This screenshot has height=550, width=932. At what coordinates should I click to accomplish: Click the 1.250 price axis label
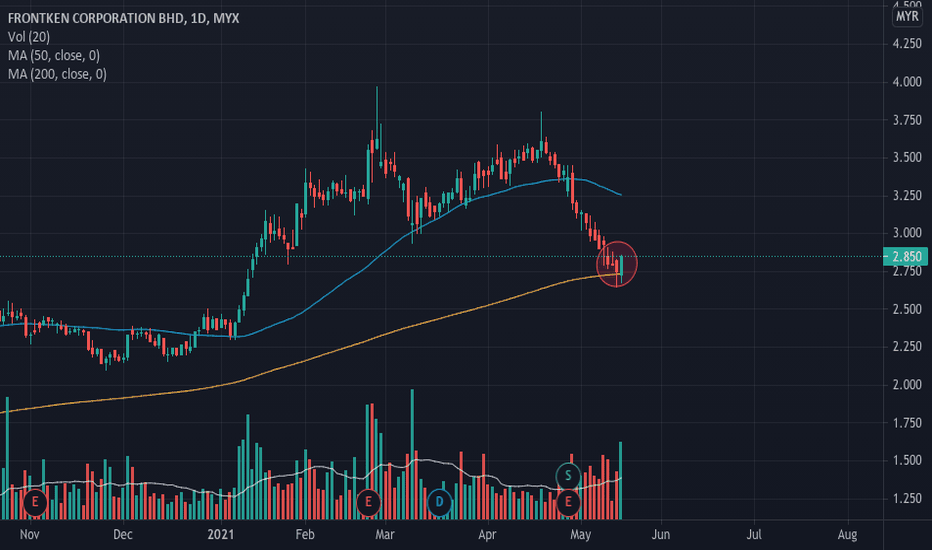click(907, 498)
